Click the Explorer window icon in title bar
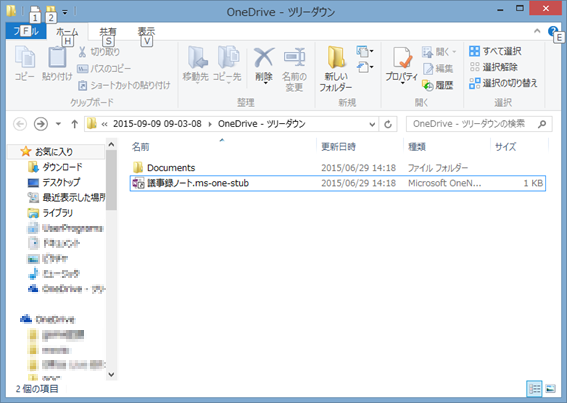 11,10
